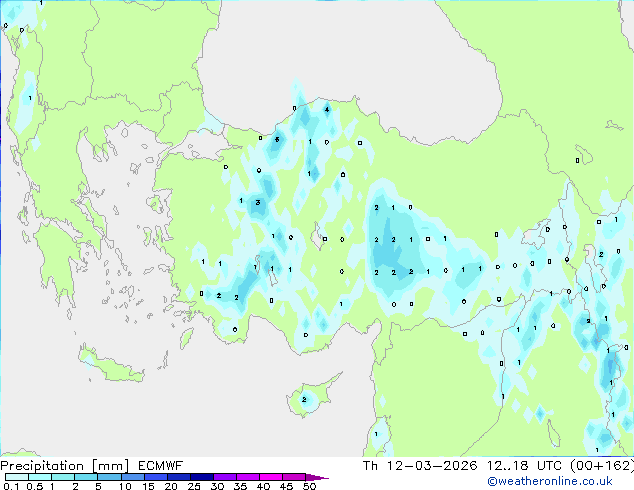The width and height of the screenshot is (634, 490).
Task: Pick the legend swatch between 2 and 5
Action: [x=86, y=477]
